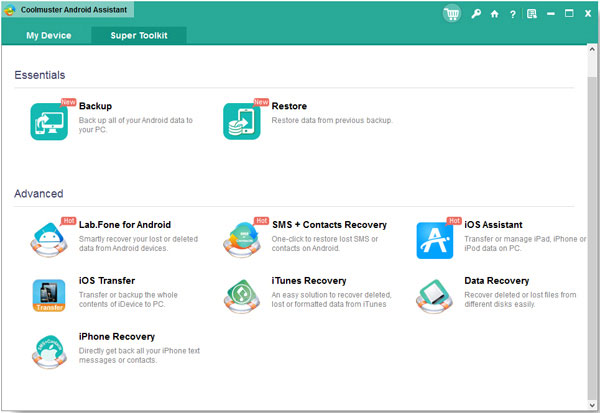Viewport: 600px width, 413px height.
Task: Click the New badge on Restore
Action: (x=261, y=102)
